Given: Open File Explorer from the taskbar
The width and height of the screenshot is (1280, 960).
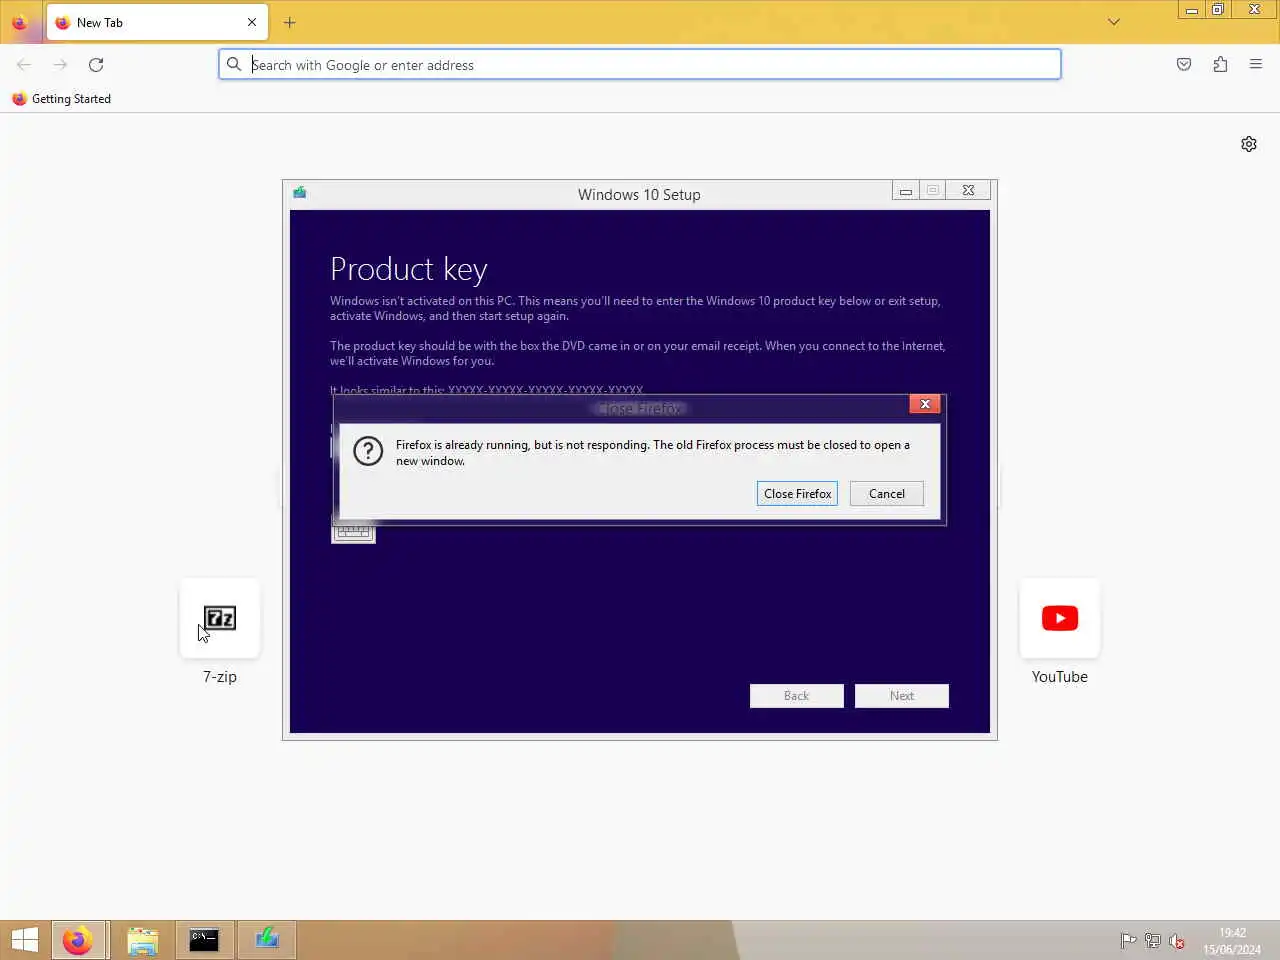Looking at the screenshot, I should pos(143,940).
